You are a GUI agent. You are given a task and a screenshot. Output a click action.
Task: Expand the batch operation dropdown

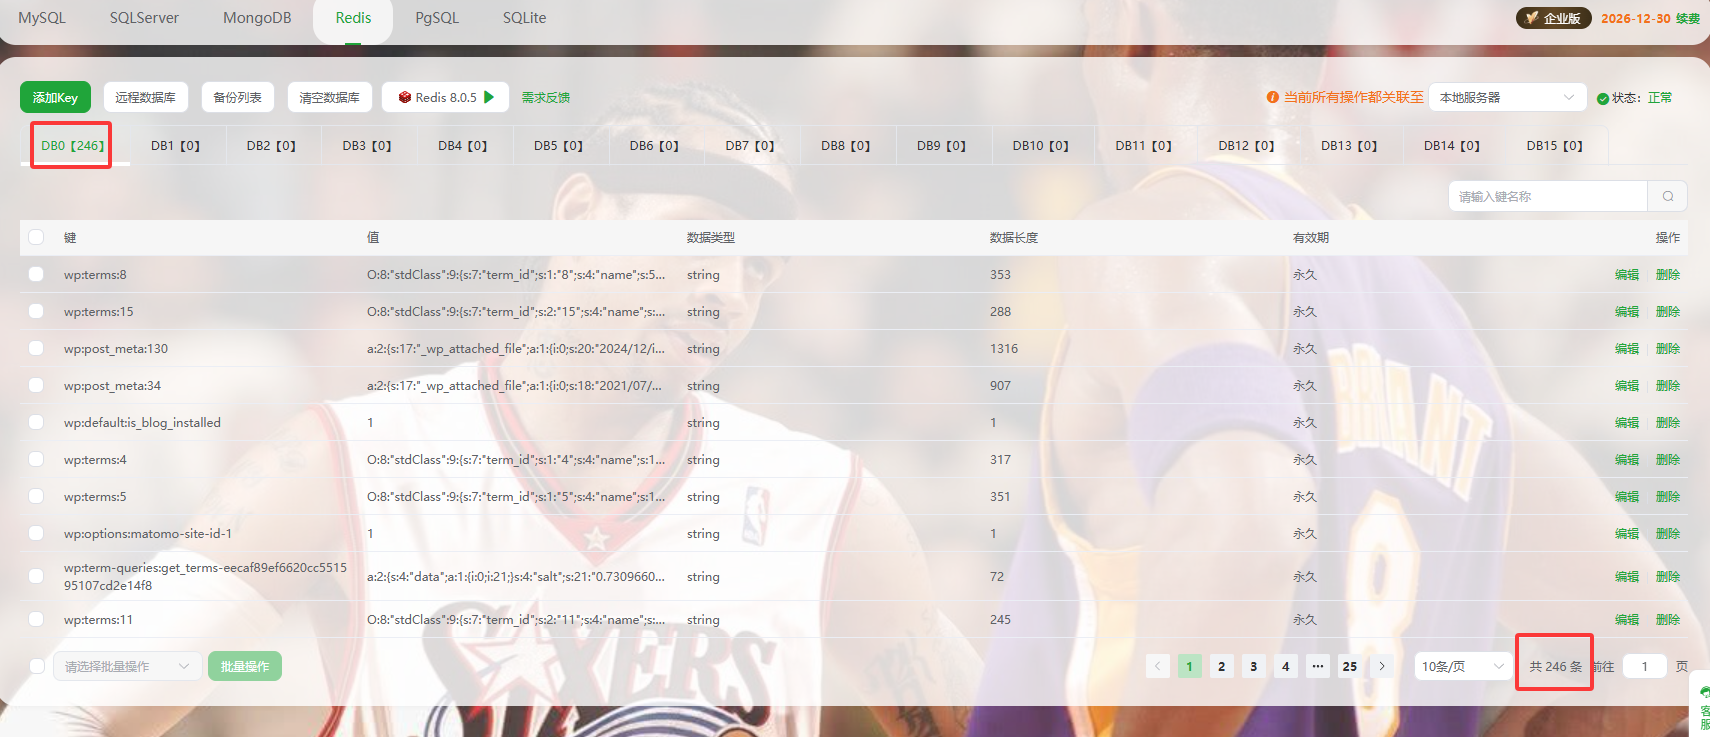(126, 666)
